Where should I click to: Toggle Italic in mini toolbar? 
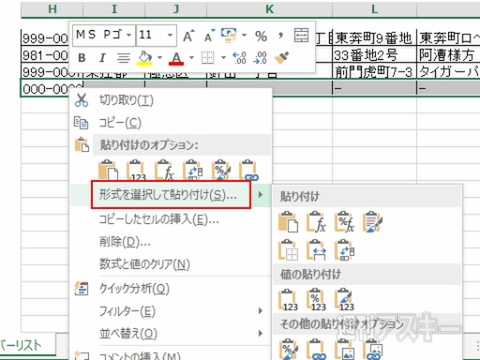[x=102, y=58]
